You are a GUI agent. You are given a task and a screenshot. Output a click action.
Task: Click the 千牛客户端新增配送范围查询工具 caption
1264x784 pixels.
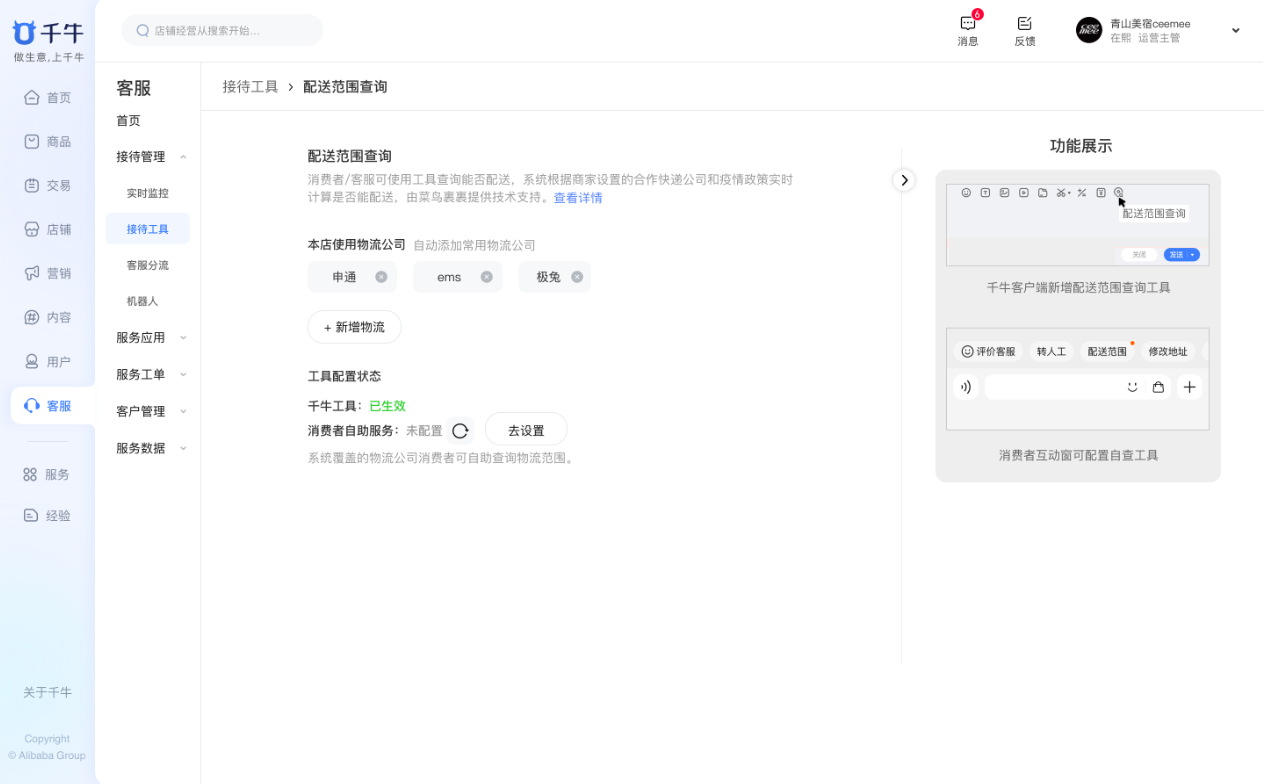tap(1078, 288)
